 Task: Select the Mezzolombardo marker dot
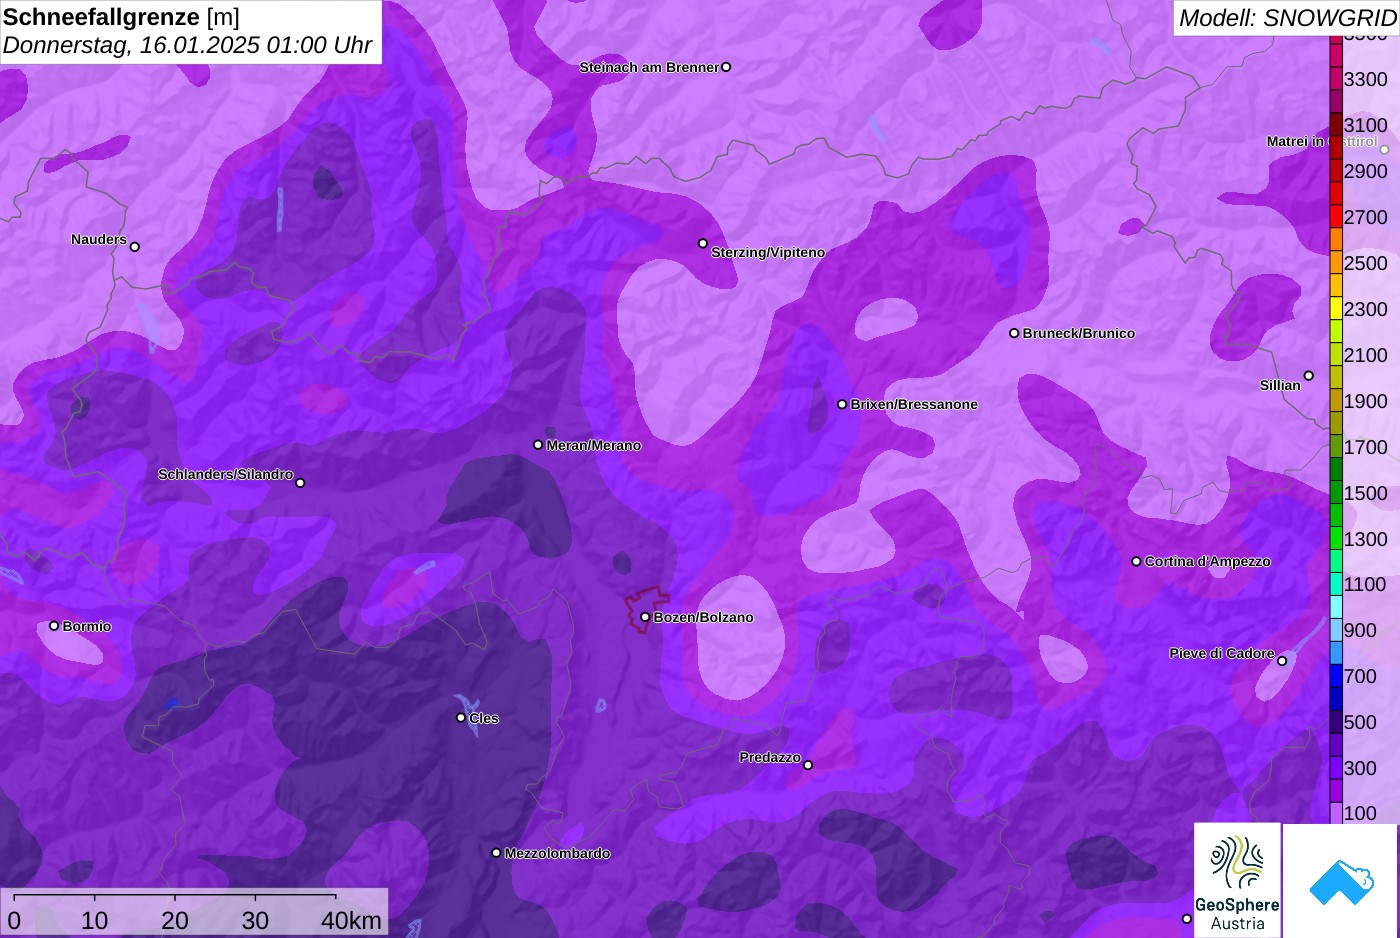coord(496,853)
